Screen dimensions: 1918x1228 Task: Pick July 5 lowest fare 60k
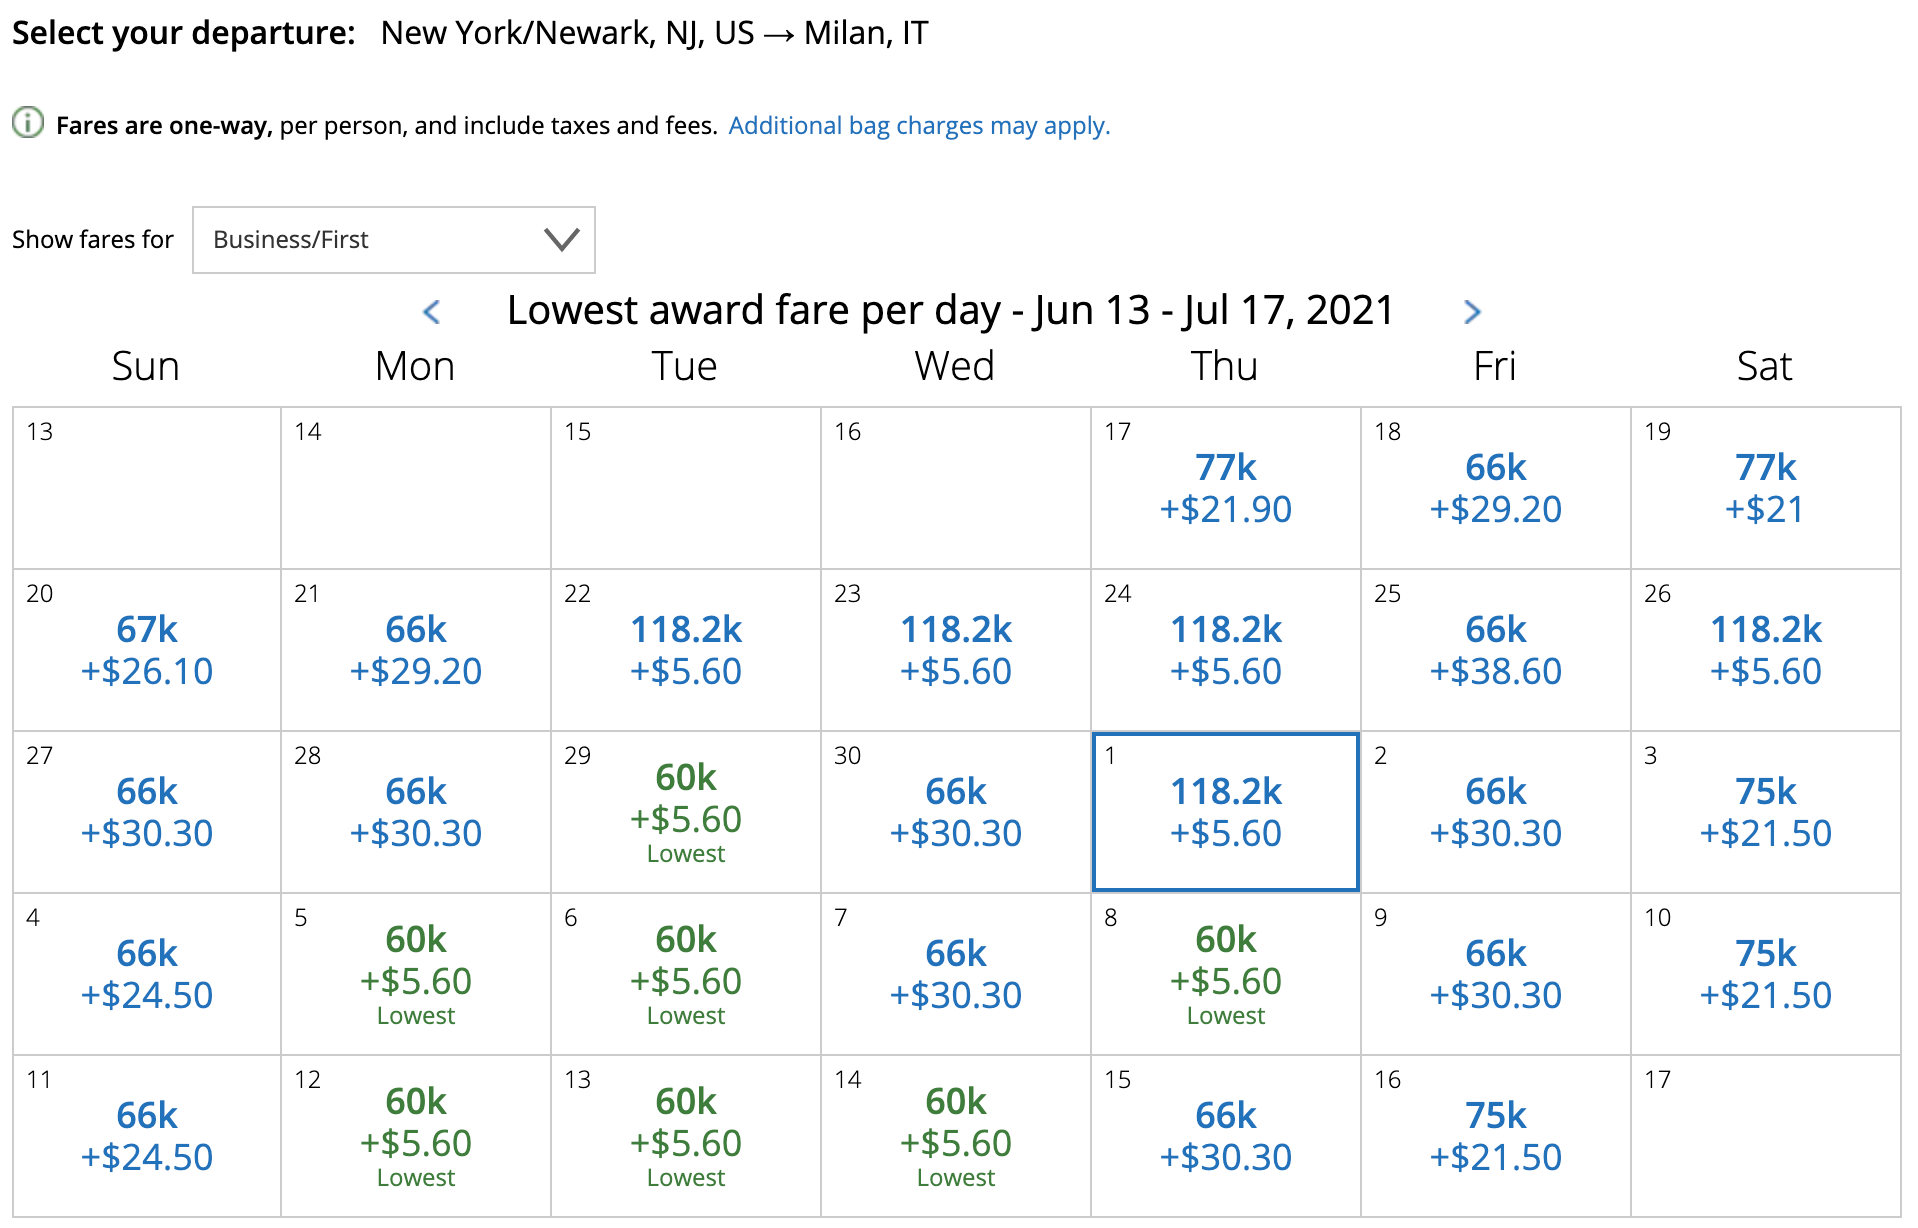415,974
